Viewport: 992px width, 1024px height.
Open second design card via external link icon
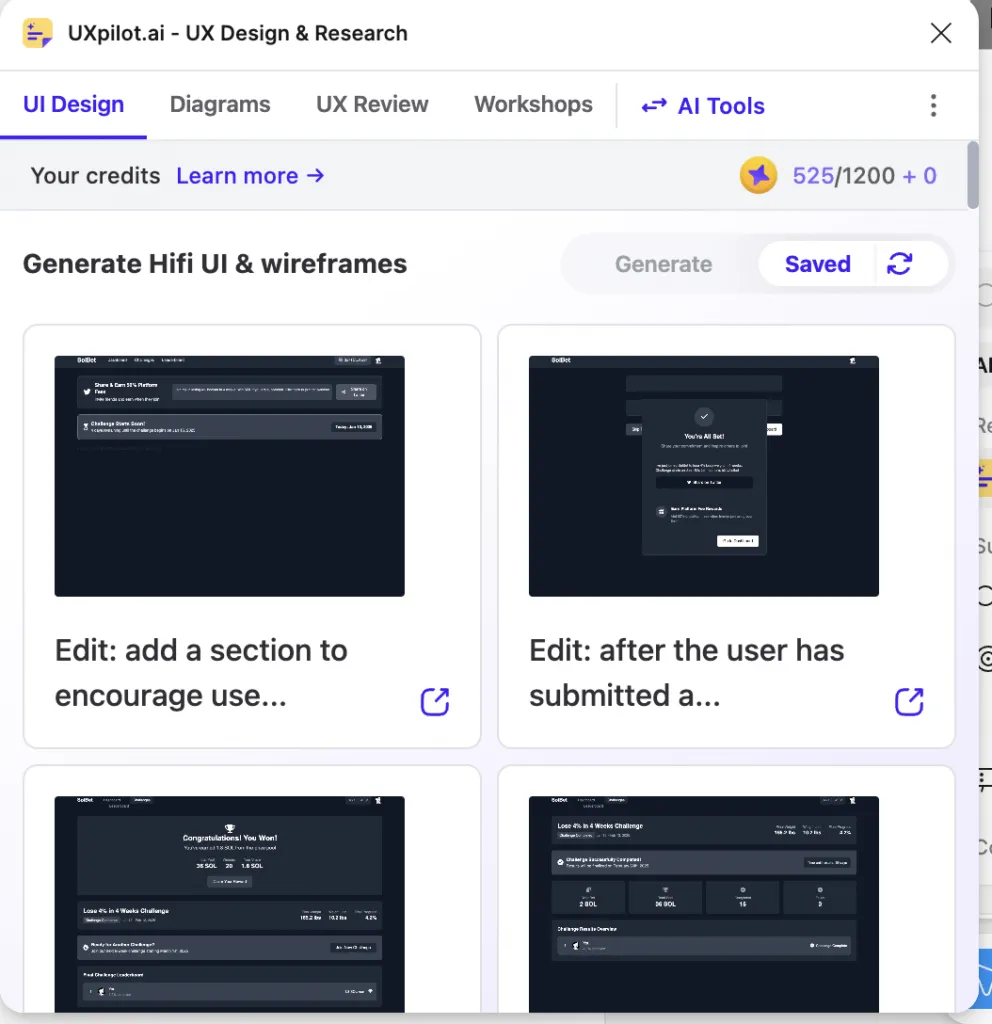coord(909,701)
